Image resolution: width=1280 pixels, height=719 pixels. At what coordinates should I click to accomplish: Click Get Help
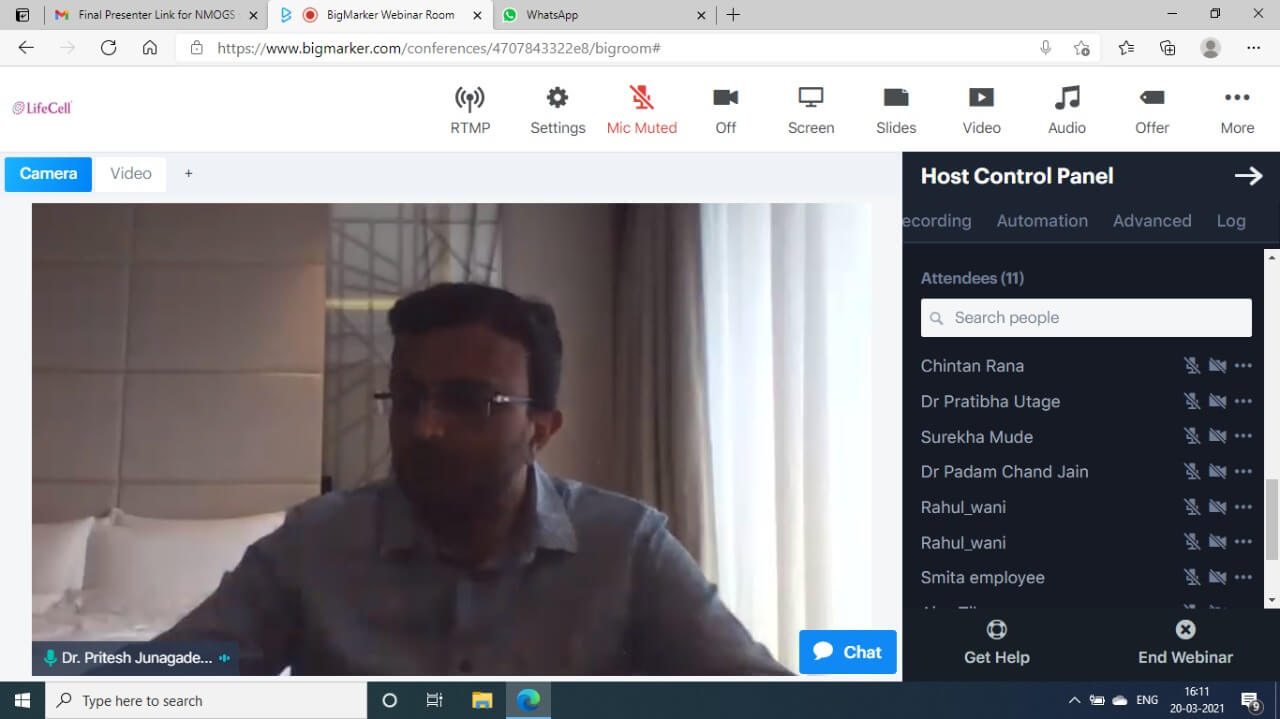tap(996, 643)
